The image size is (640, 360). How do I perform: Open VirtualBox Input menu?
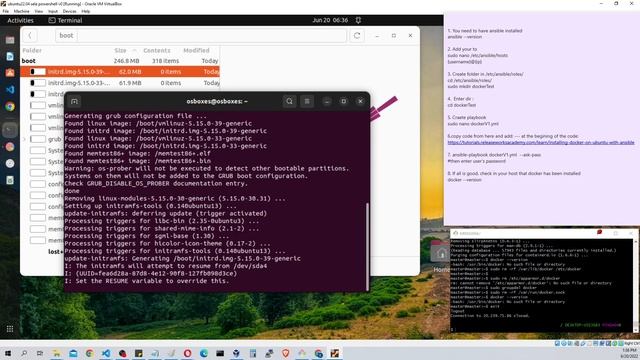coord(53,11)
